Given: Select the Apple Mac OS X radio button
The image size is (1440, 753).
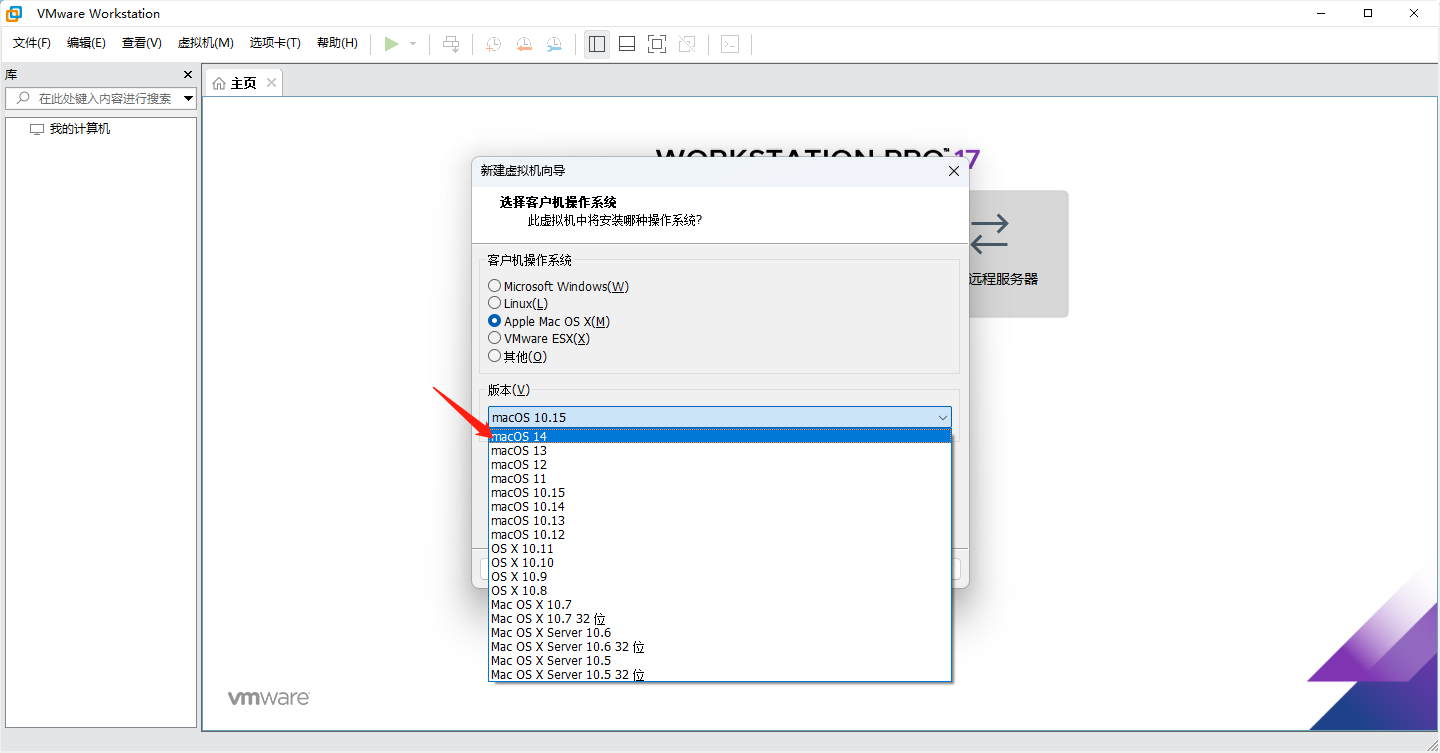Looking at the screenshot, I should (494, 321).
